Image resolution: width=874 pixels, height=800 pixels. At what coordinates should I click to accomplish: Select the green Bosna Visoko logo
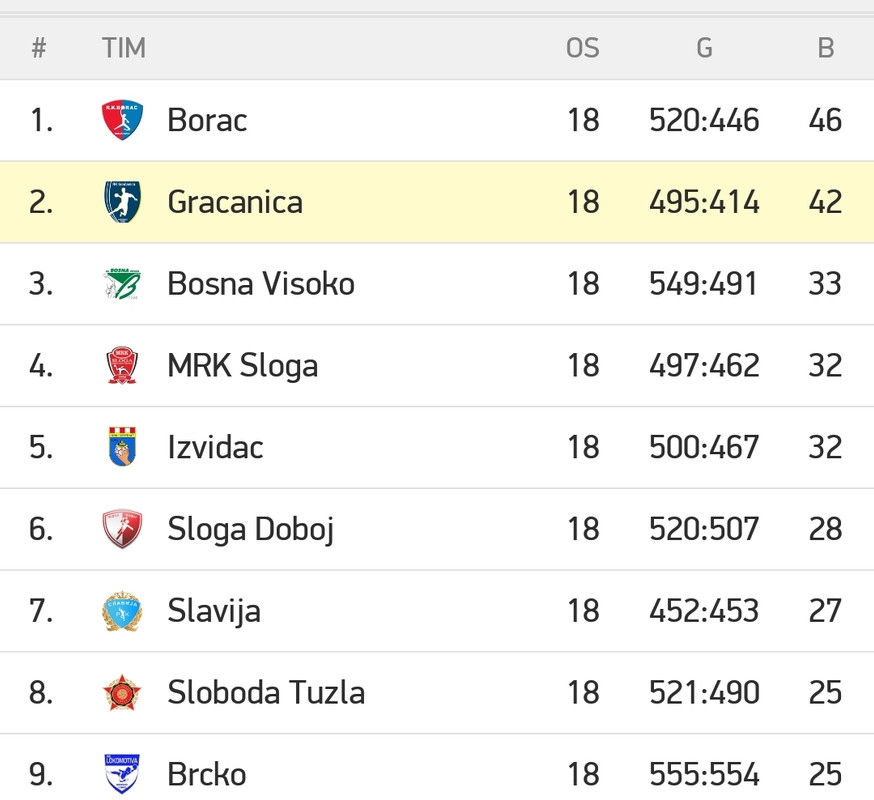[x=122, y=284]
